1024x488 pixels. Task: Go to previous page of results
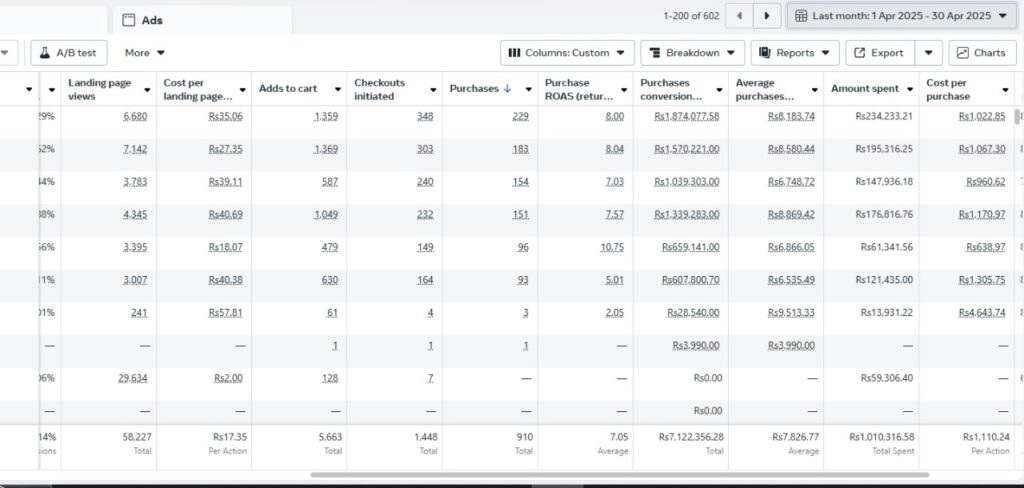tap(739, 16)
